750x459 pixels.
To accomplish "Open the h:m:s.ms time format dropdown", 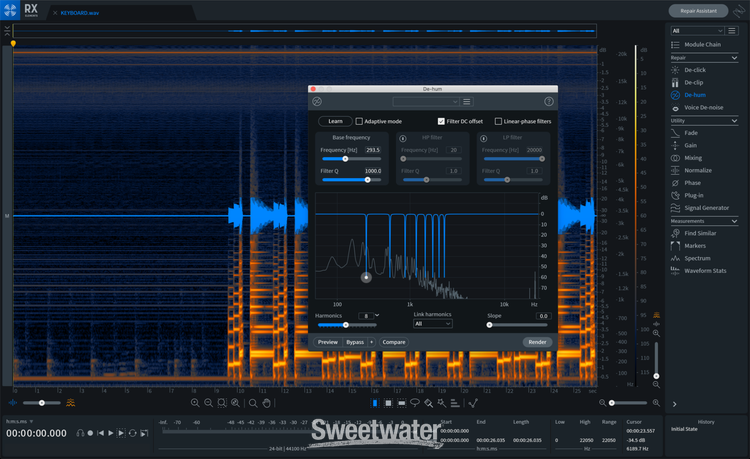I will (x=20, y=421).
